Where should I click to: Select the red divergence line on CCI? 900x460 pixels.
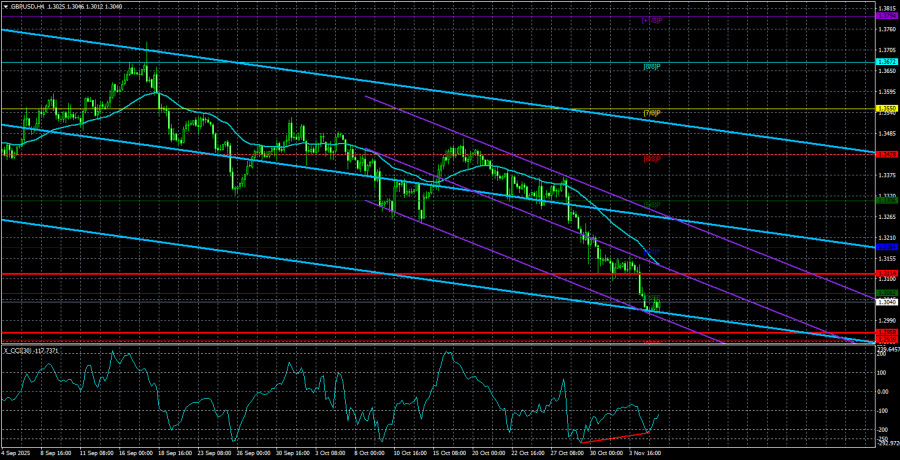pos(614,437)
